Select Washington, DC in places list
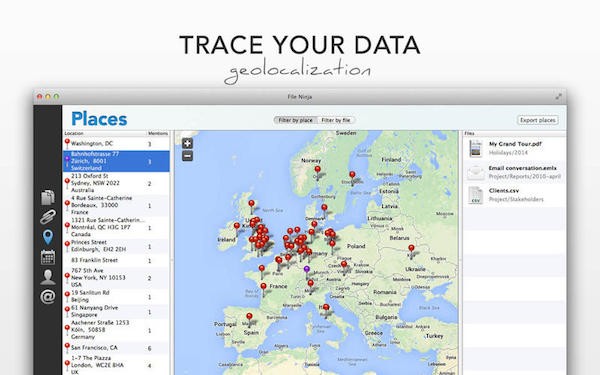This screenshot has width=600, height=375. point(116,144)
